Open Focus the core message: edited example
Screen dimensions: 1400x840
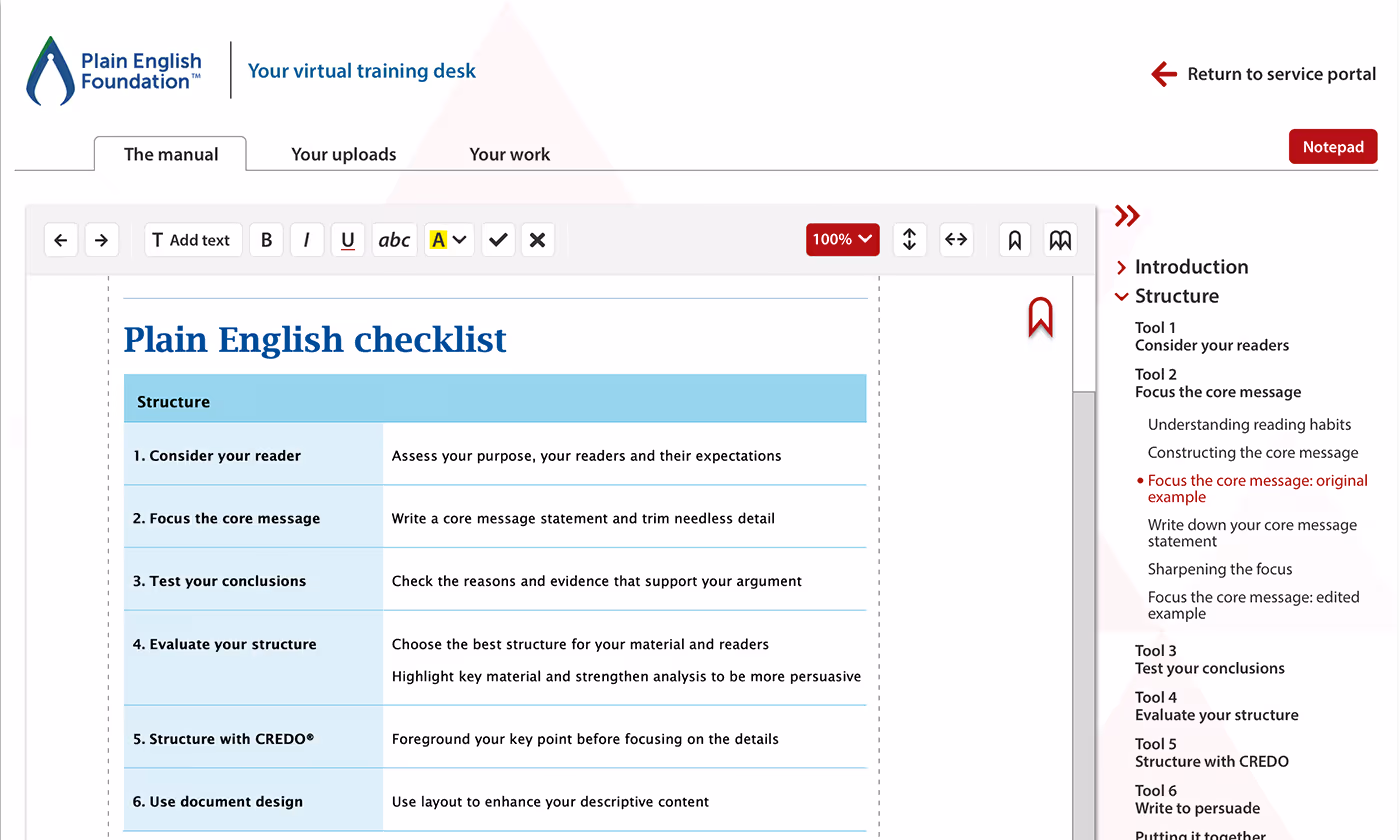pyautogui.click(x=1253, y=605)
